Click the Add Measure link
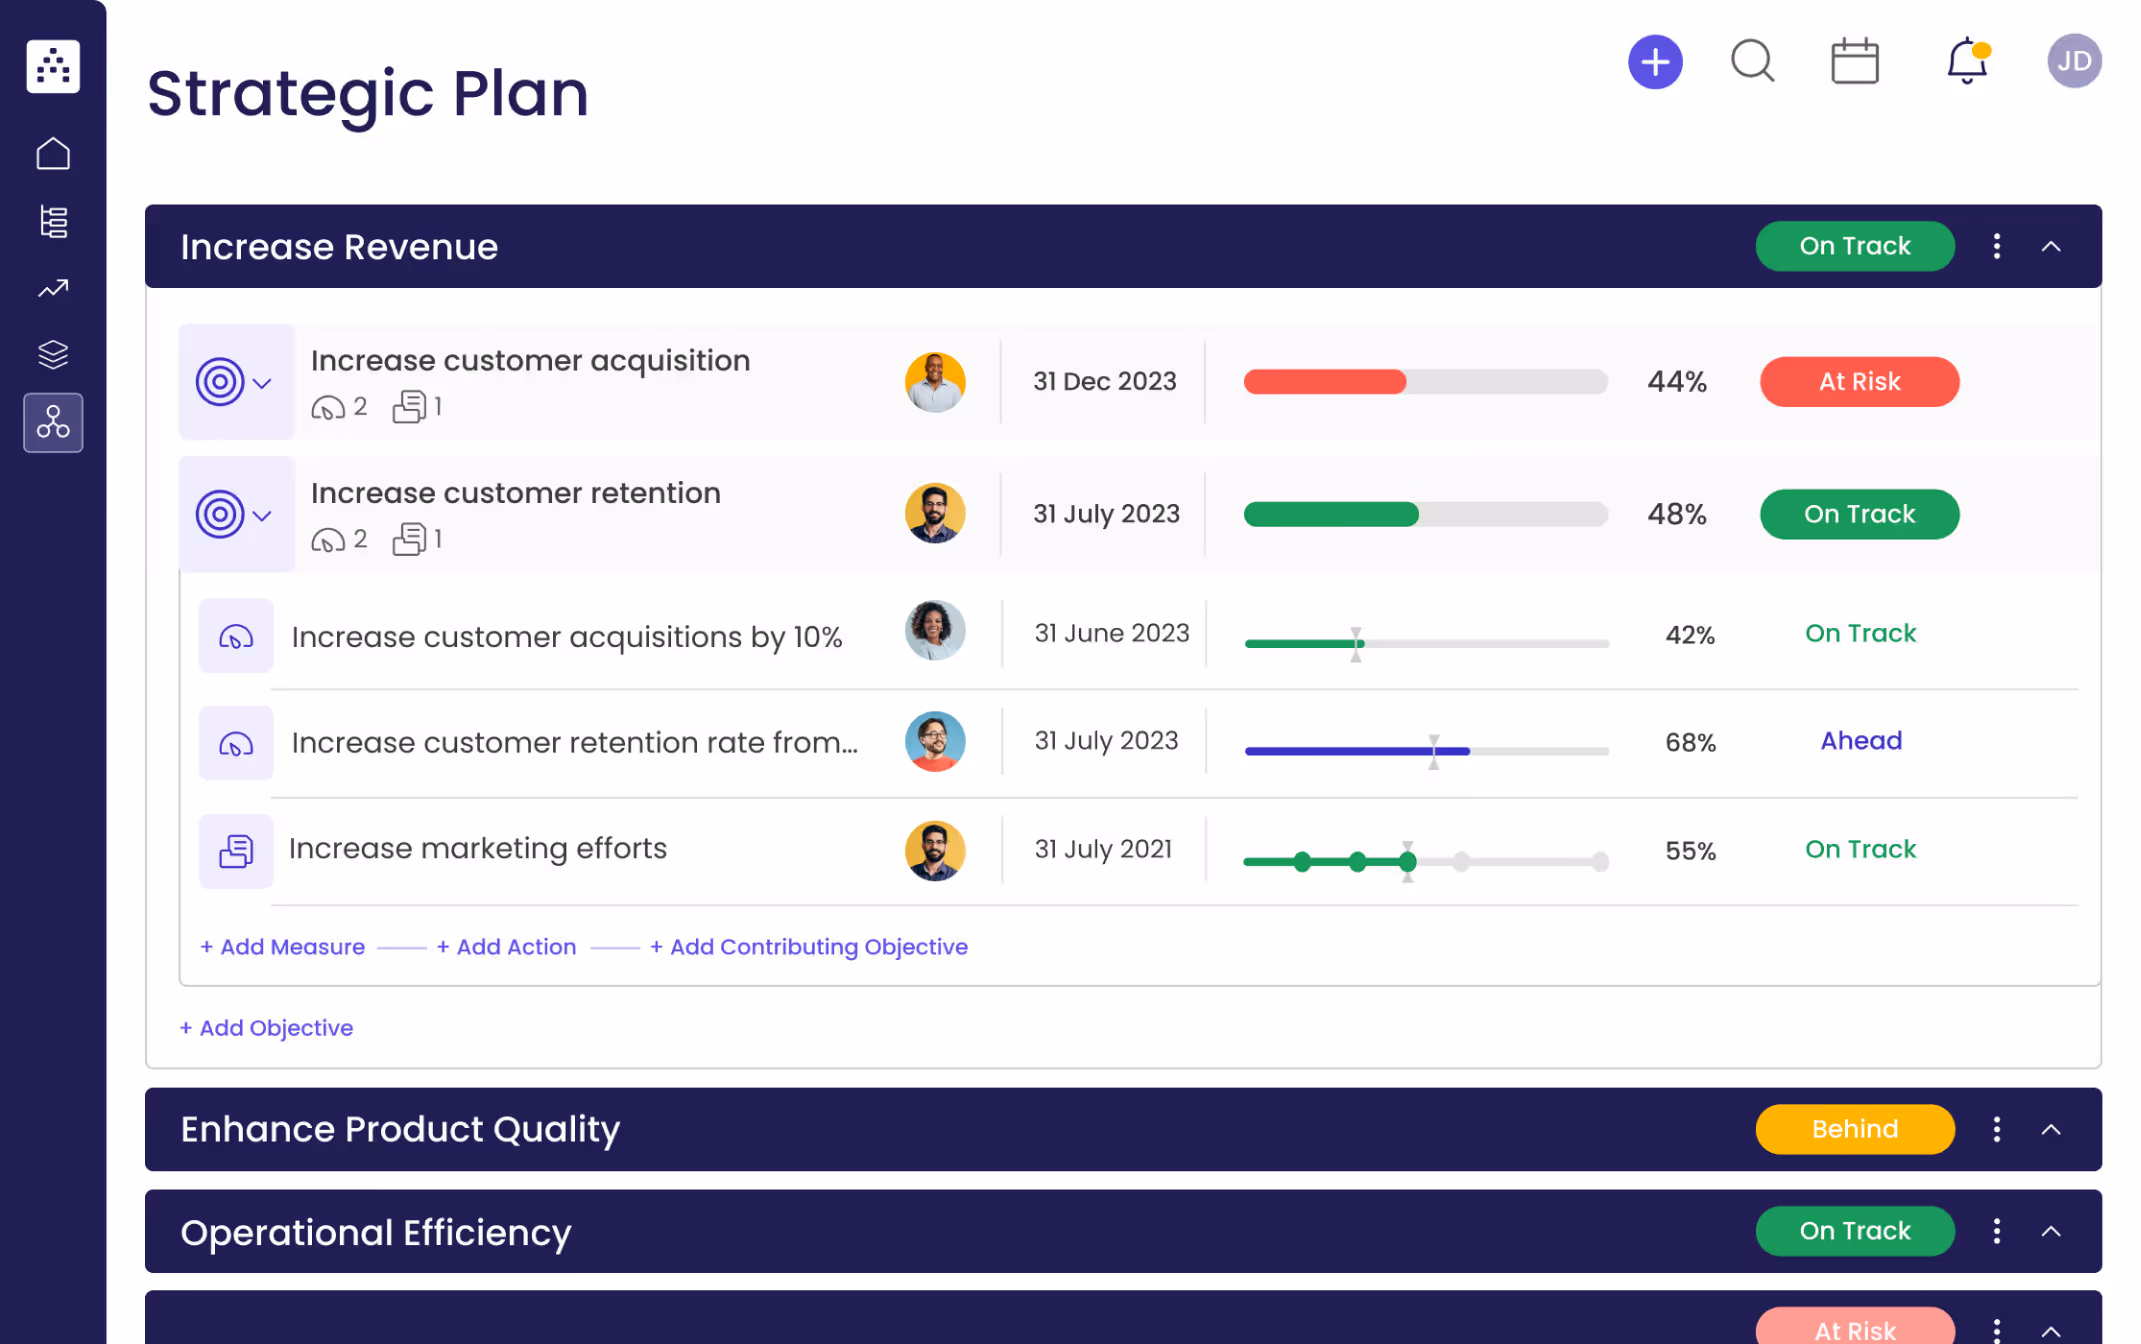The width and height of the screenshot is (2141, 1344). click(282, 946)
